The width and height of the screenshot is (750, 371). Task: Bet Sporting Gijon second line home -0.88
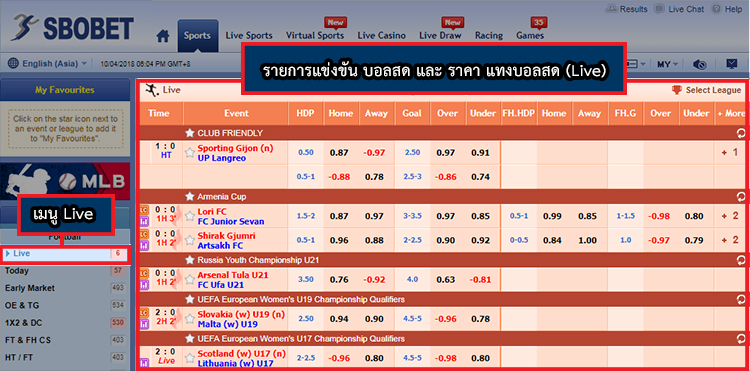pos(339,177)
